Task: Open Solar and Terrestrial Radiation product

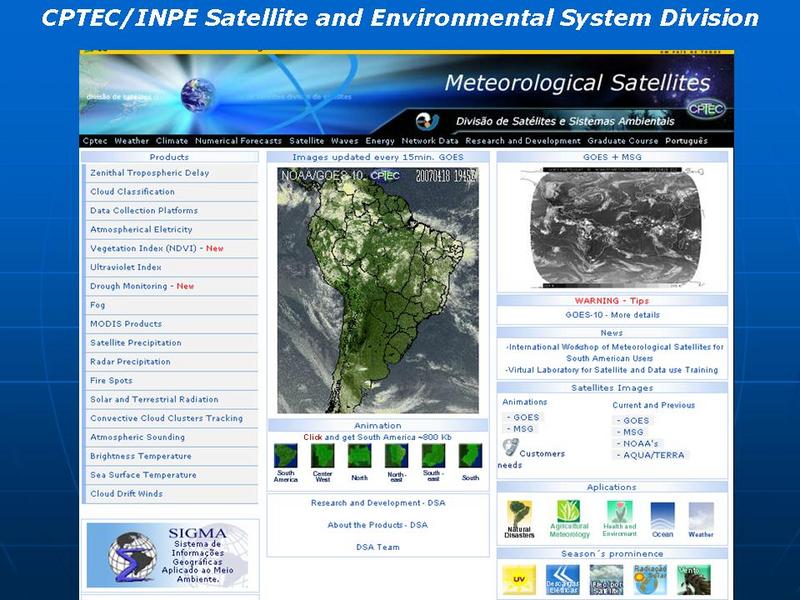Action: pos(170,399)
